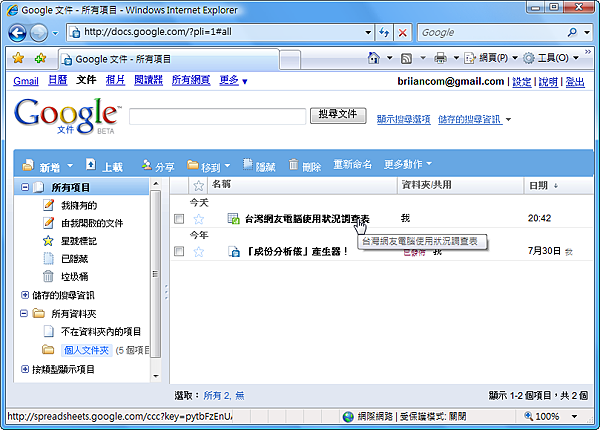Click the Gmail link
This screenshot has height=430, width=600.
pyautogui.click(x=26, y=81)
